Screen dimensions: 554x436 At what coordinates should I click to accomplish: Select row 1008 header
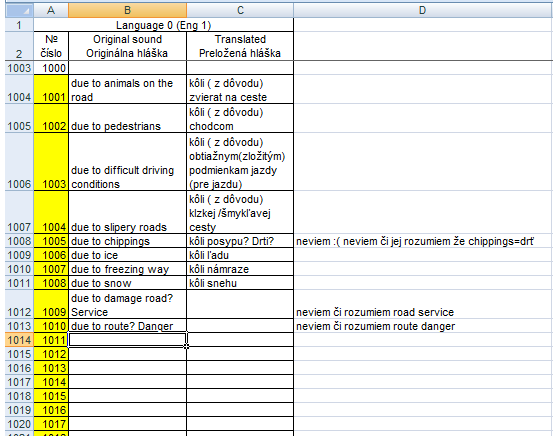tap(19, 241)
